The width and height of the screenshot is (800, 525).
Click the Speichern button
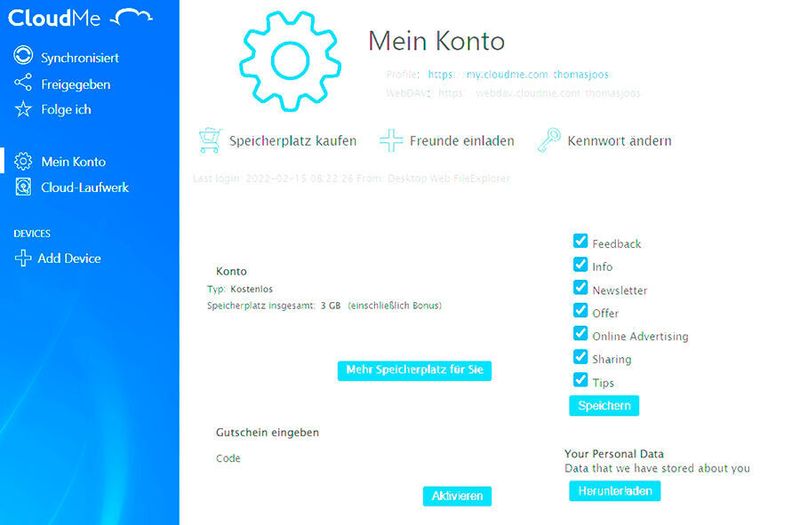click(604, 406)
